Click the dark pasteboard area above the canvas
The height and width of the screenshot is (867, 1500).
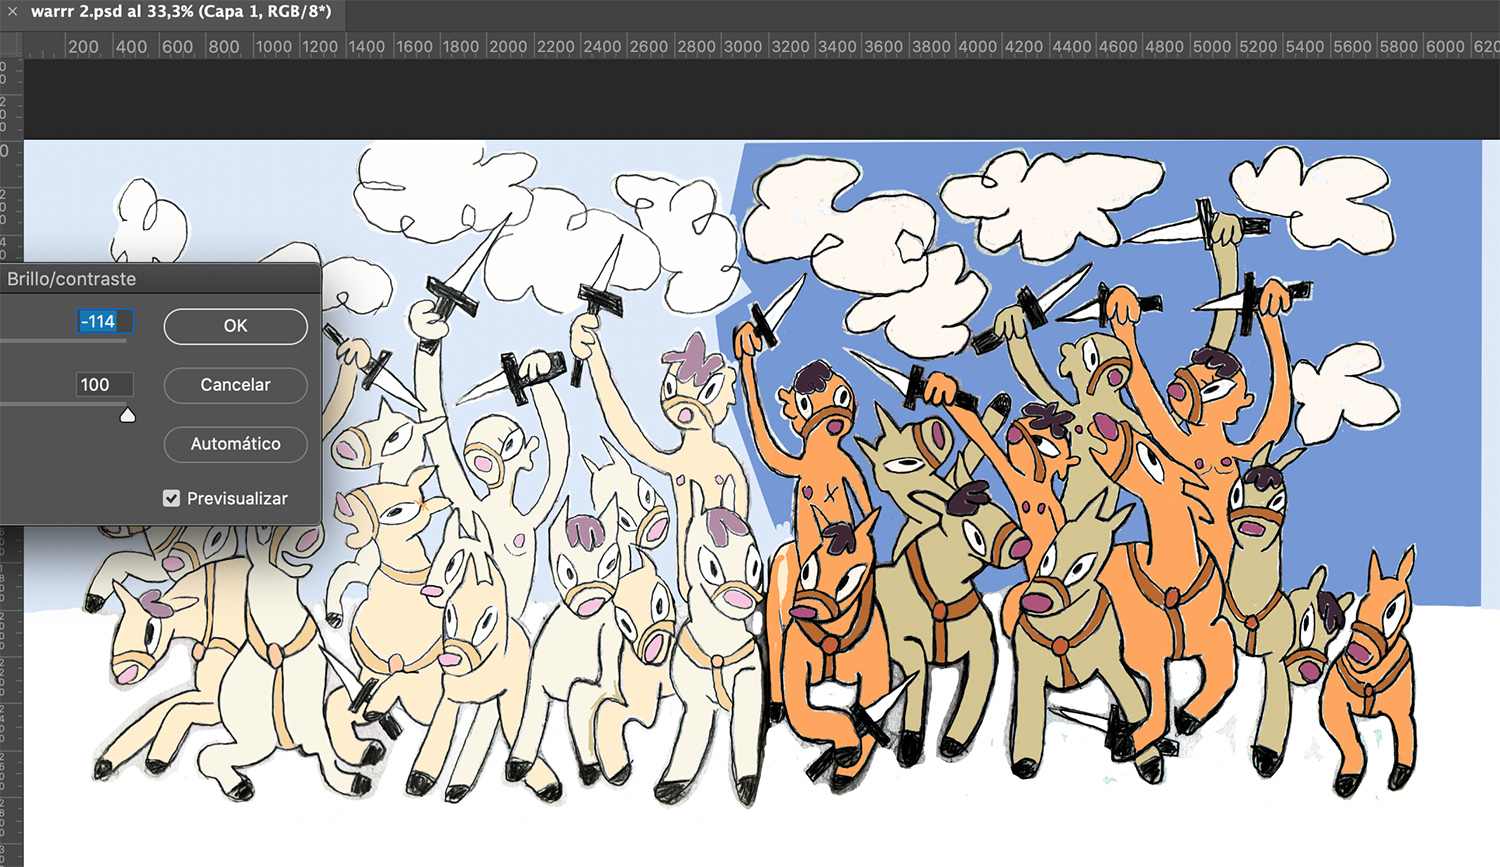coord(760,98)
